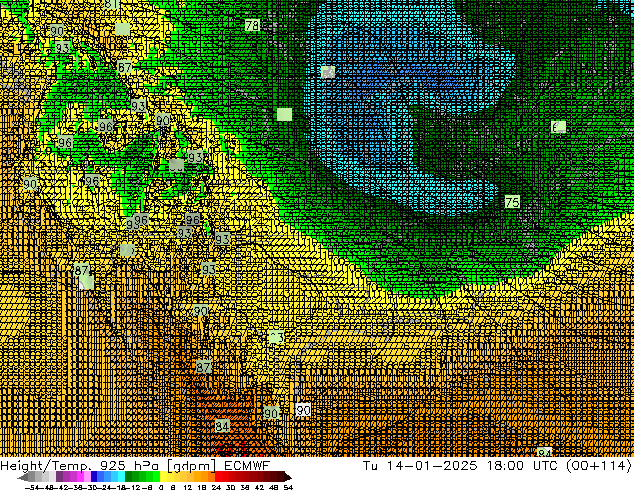This screenshot has height=490, width=634.
Task: Click the white-background "90" label
Action: [303, 410]
